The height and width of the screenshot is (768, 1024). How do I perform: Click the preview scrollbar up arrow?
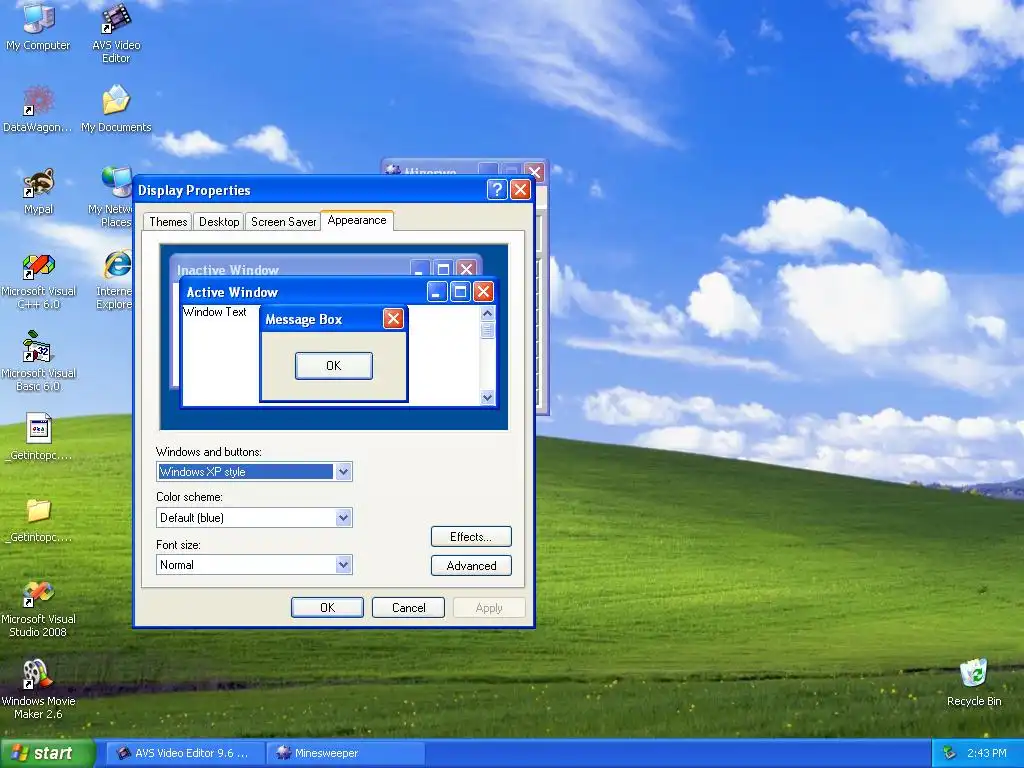pos(487,313)
